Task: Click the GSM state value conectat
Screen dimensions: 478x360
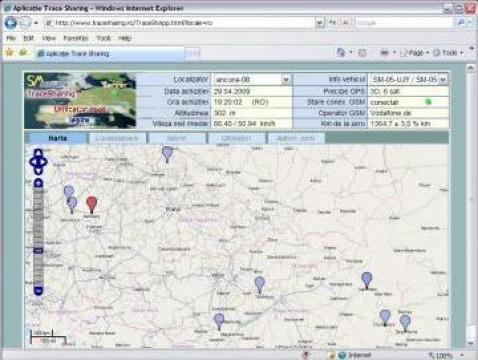Action: (x=384, y=102)
